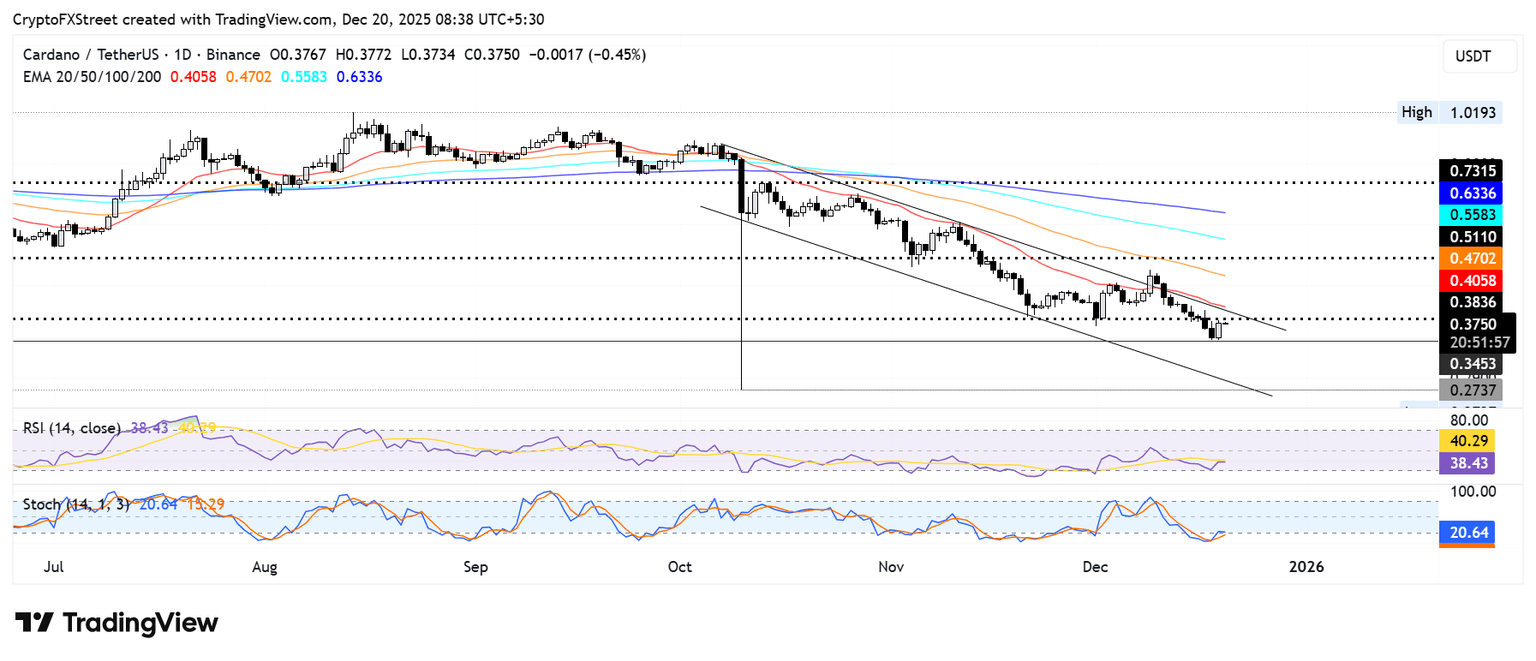Click the Oct label on time axis
Screen dimensions: 1536x661
pyautogui.click(x=680, y=567)
